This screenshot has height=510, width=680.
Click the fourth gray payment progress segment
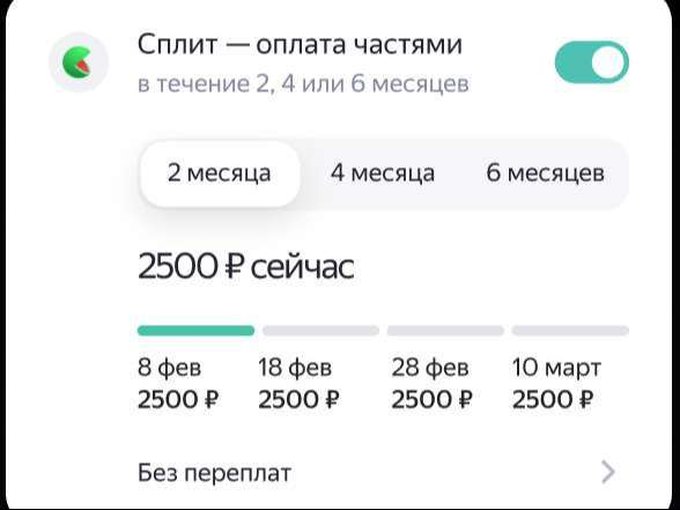[570, 330]
